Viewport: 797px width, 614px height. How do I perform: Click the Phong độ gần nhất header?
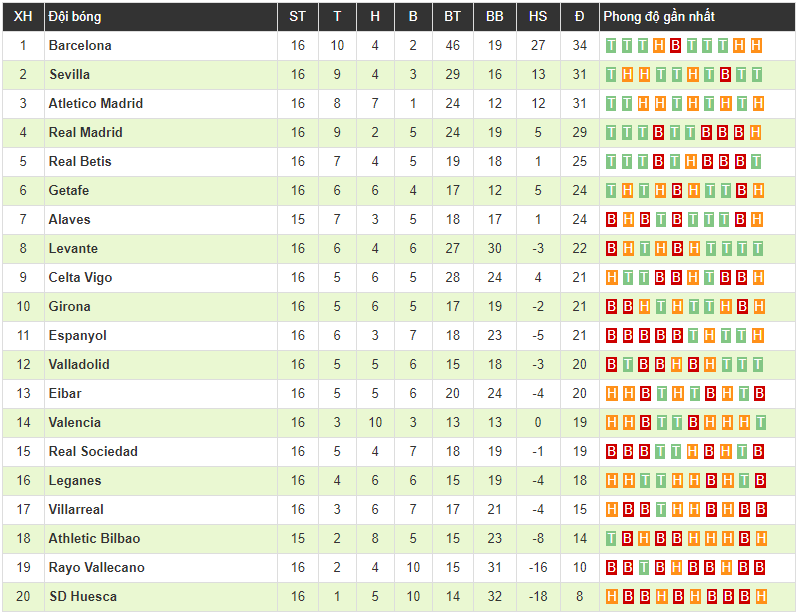[659, 16]
